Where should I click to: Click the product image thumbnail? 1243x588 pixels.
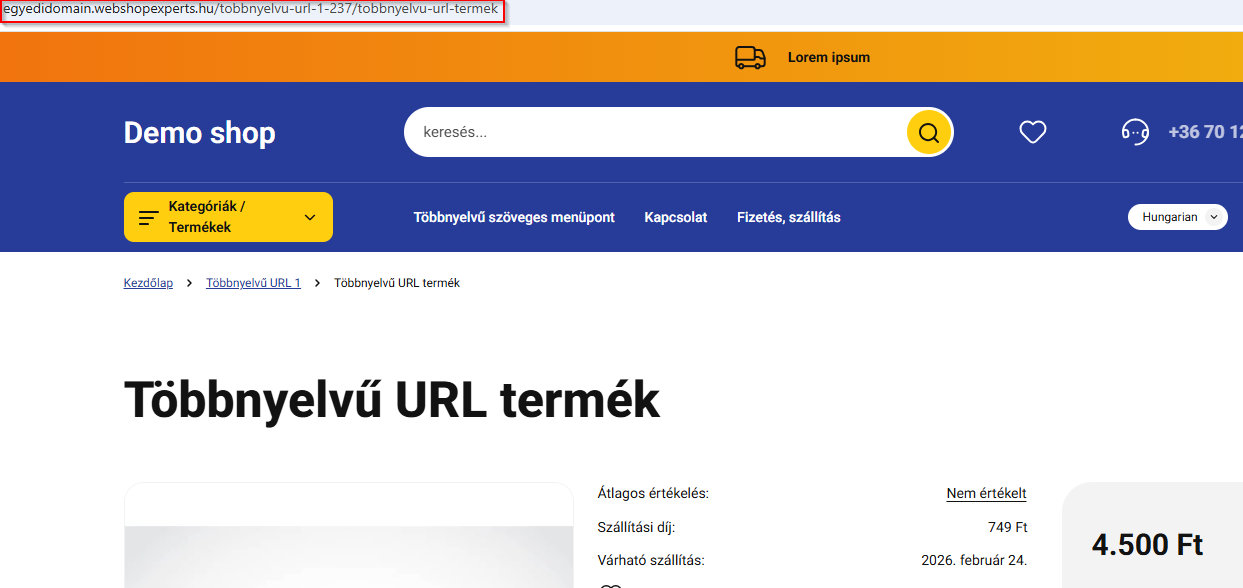point(348,535)
